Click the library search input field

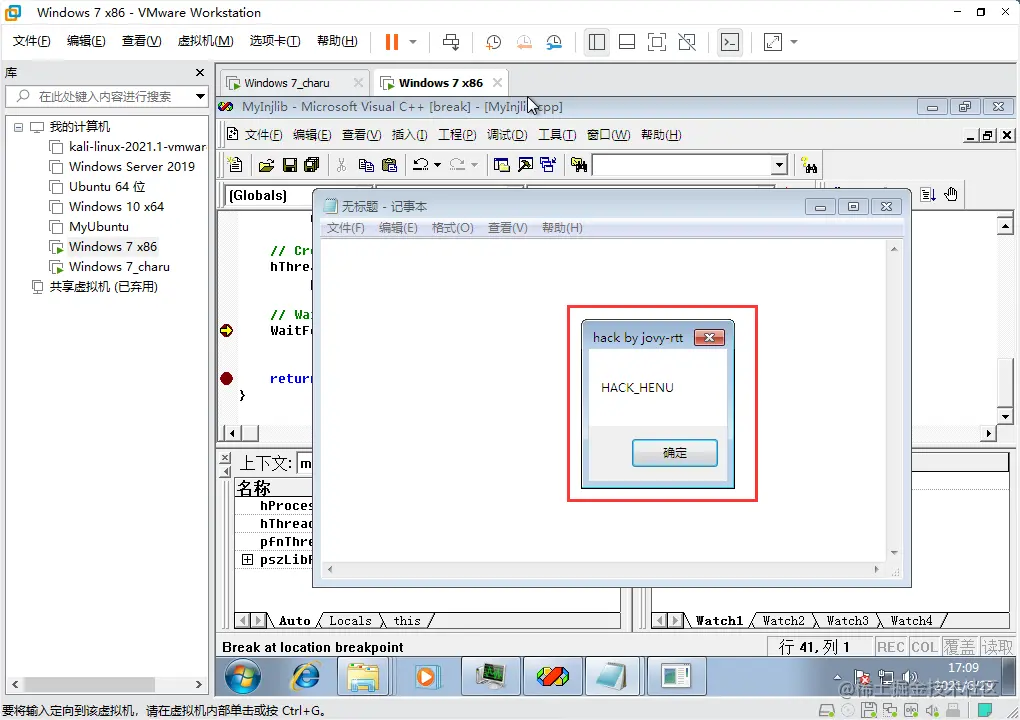[104, 96]
